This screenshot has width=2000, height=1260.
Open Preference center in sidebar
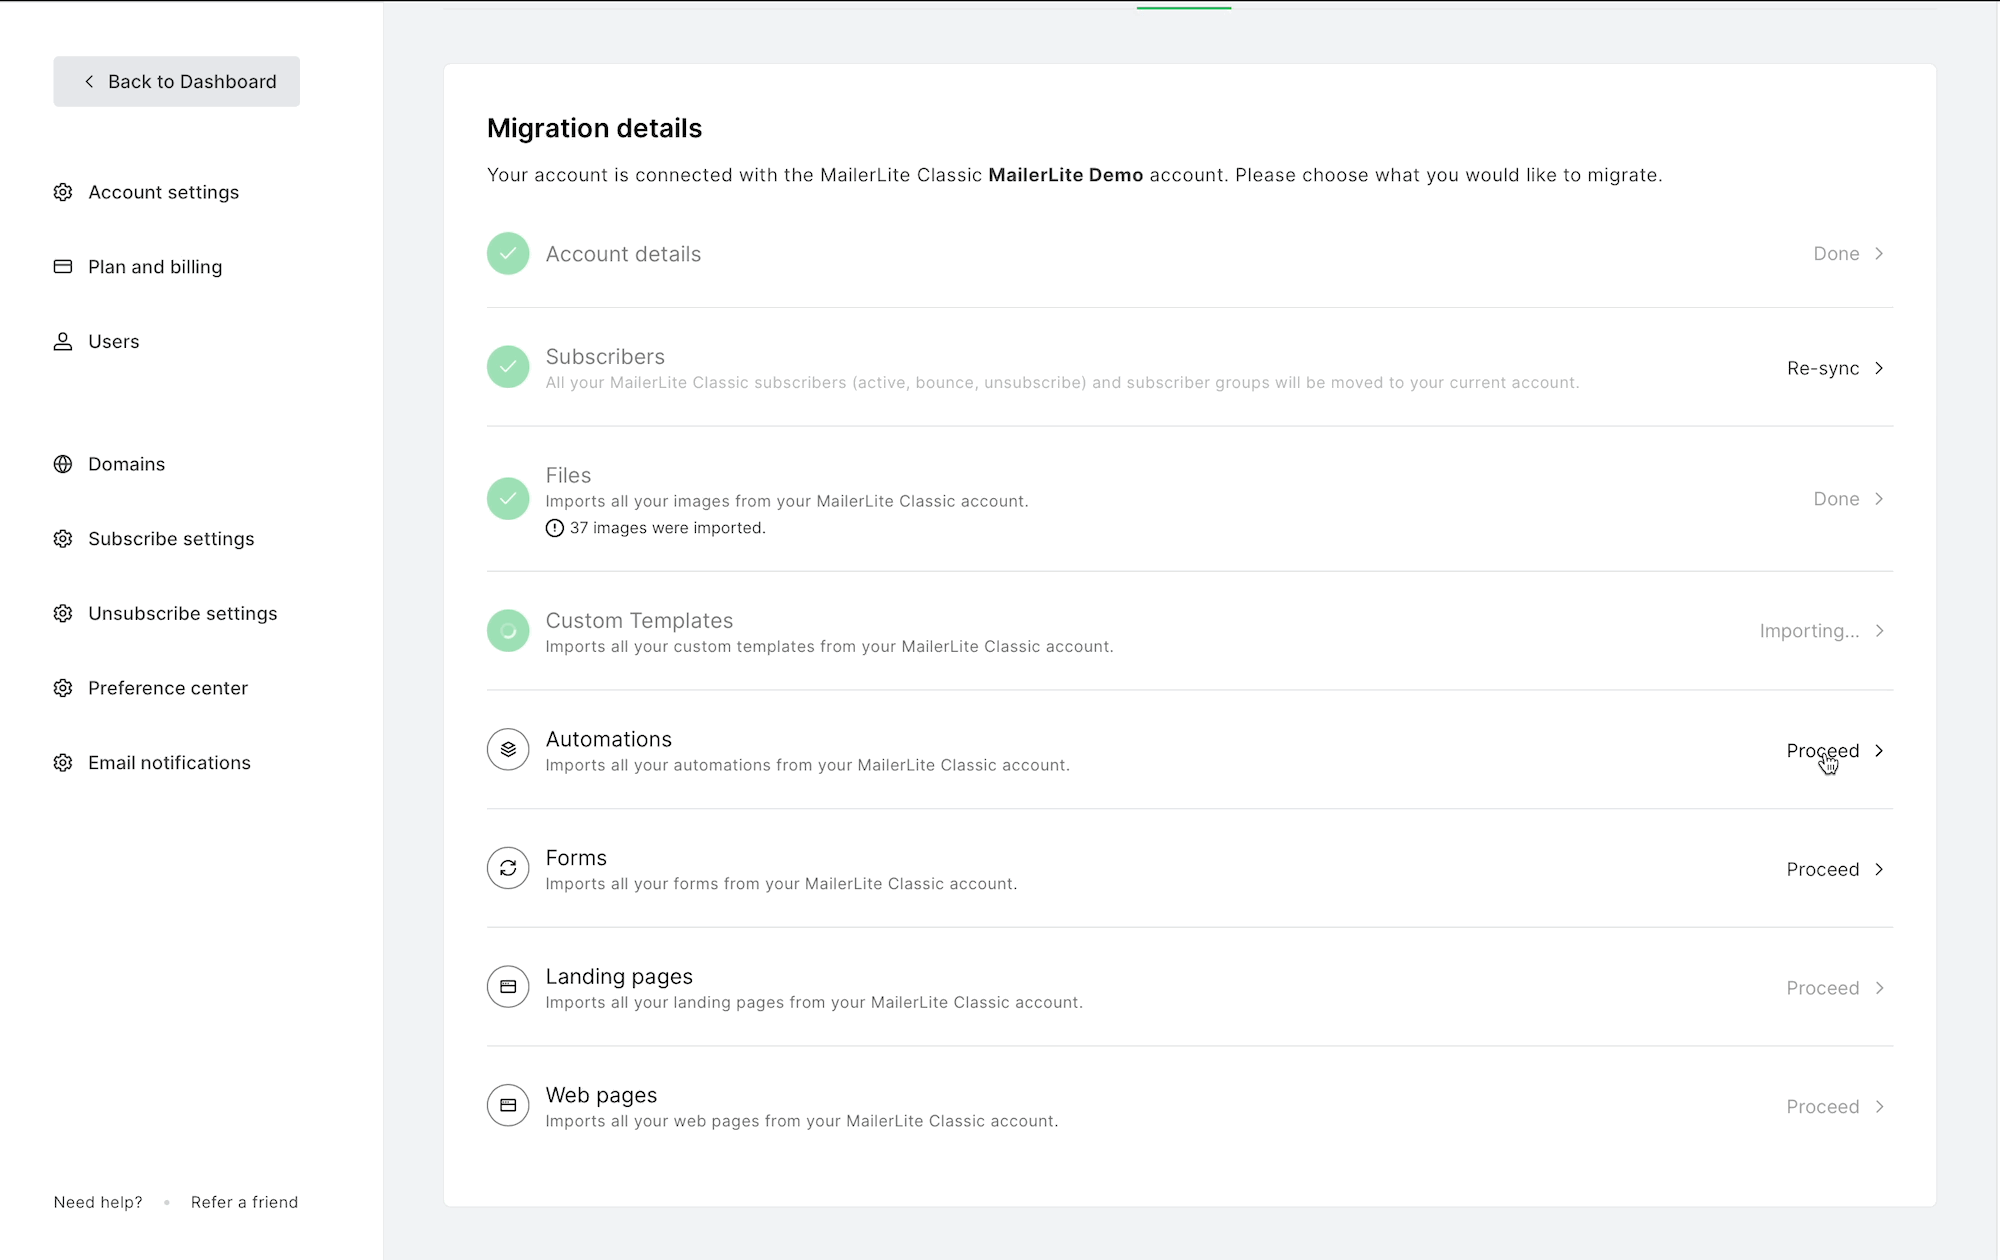(x=168, y=688)
